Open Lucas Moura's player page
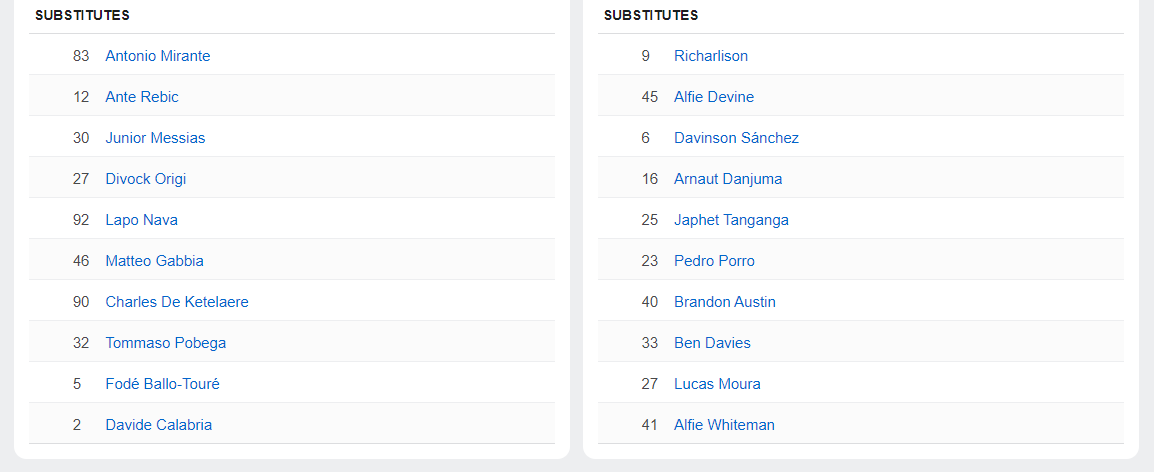This screenshot has height=472, width=1154. (x=717, y=384)
